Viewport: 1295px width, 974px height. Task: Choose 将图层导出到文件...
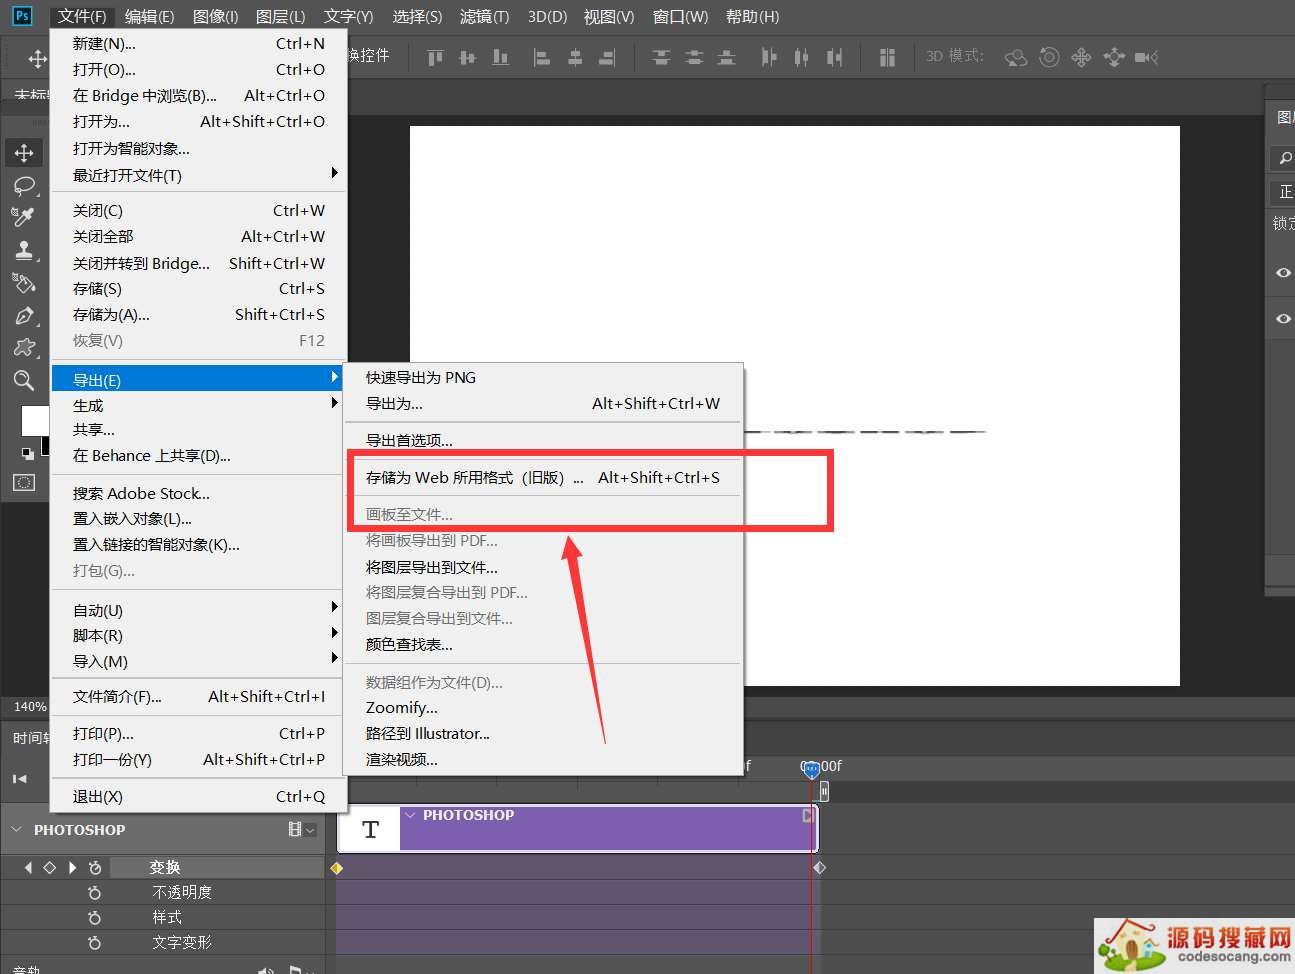[543, 566]
